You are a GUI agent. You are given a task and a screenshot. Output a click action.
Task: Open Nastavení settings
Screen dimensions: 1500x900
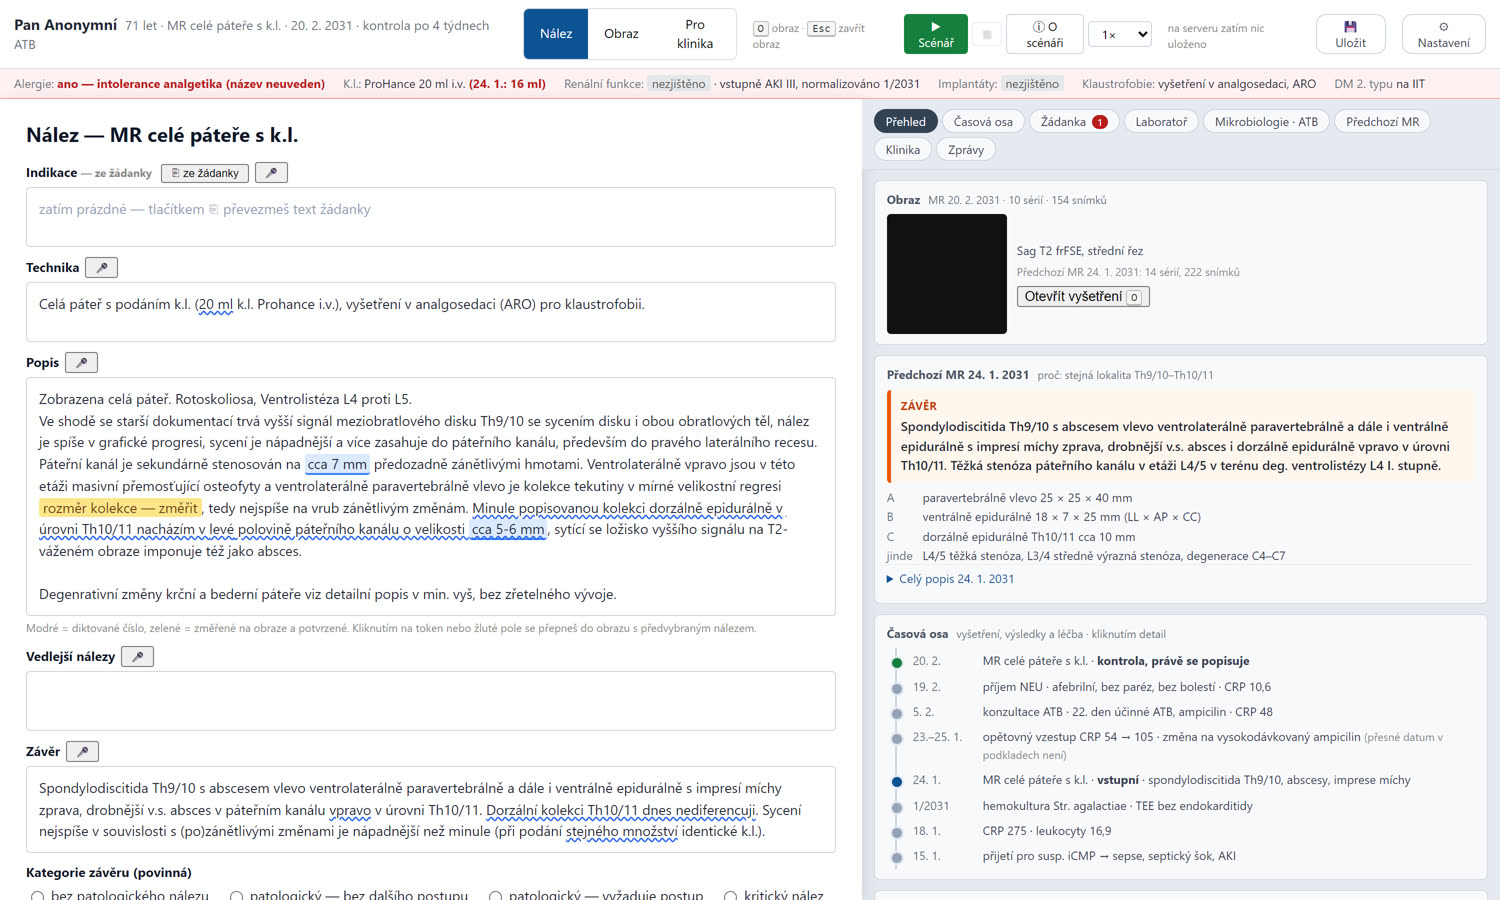point(1443,34)
